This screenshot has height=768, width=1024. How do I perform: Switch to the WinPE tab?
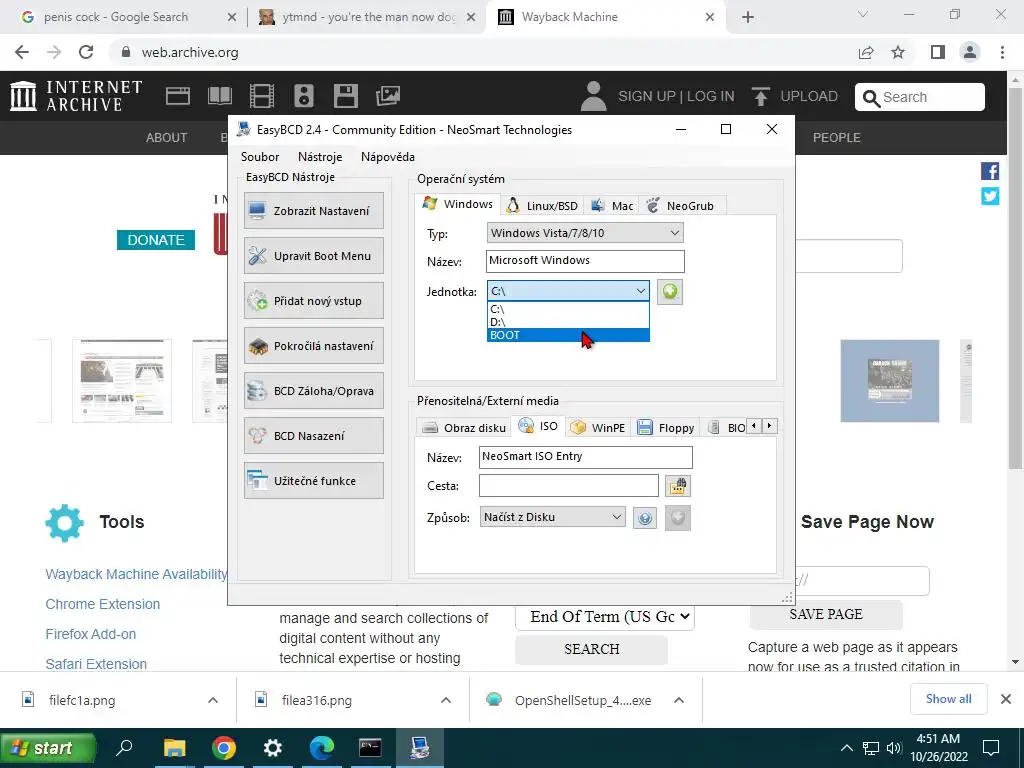tap(598, 428)
